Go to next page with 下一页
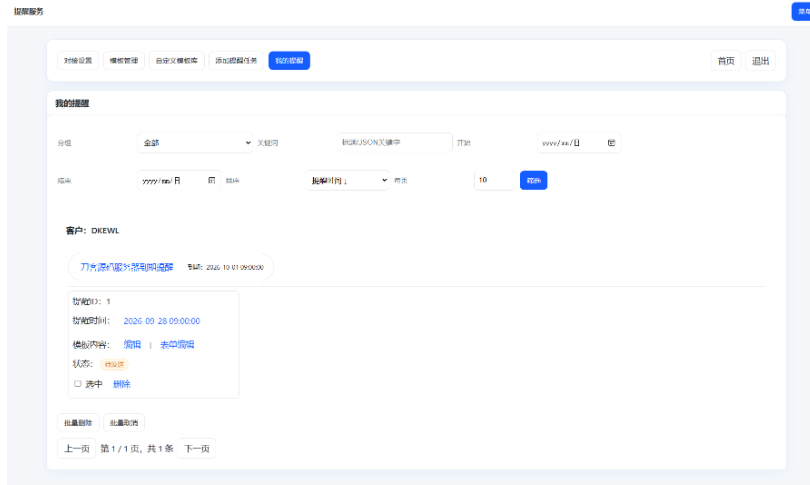 point(198,449)
